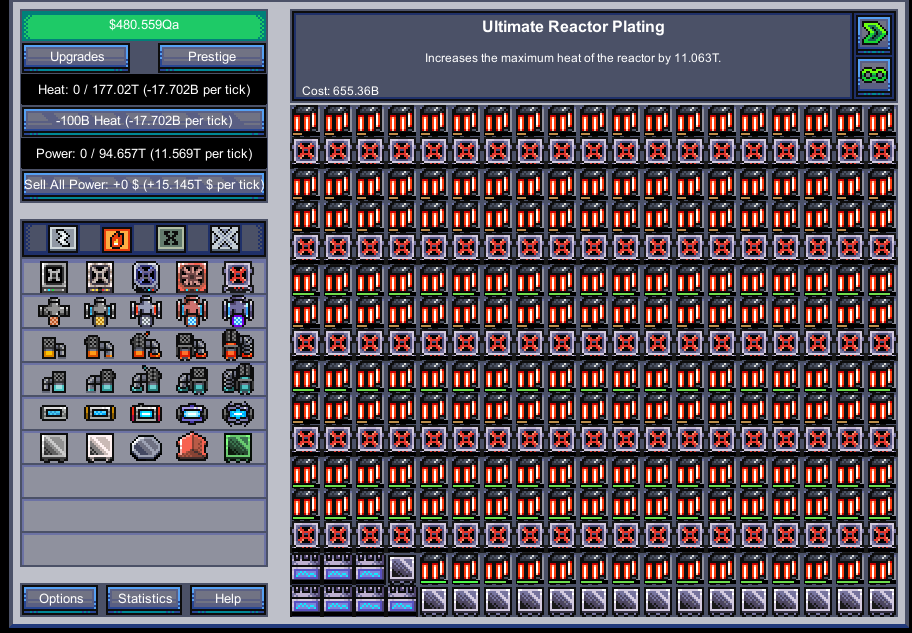Click the capacitor tile in grid's bottom-left corner
The image size is (912, 633).
tap(306, 600)
